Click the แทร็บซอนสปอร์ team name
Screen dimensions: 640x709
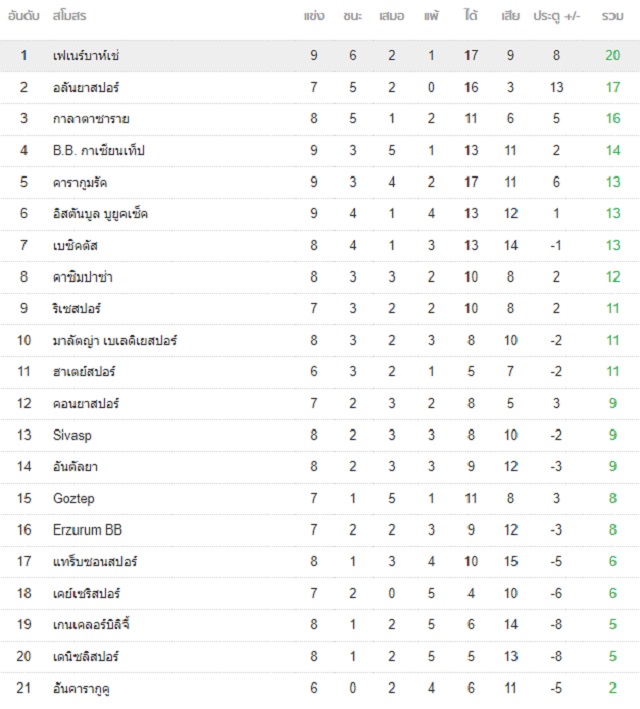[95, 562]
